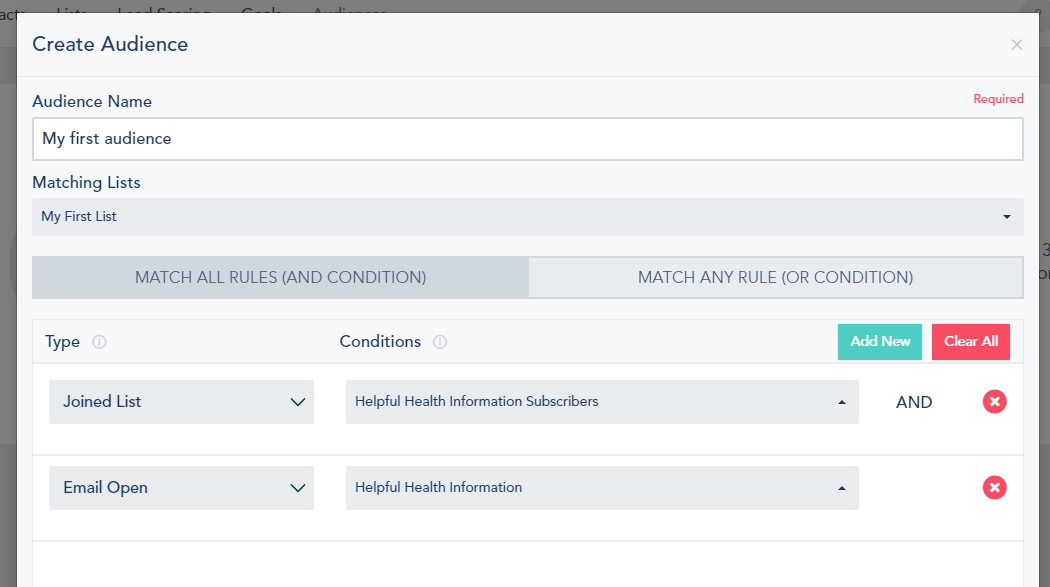
Task: Click the Create Audience dialog title
Action: [110, 44]
